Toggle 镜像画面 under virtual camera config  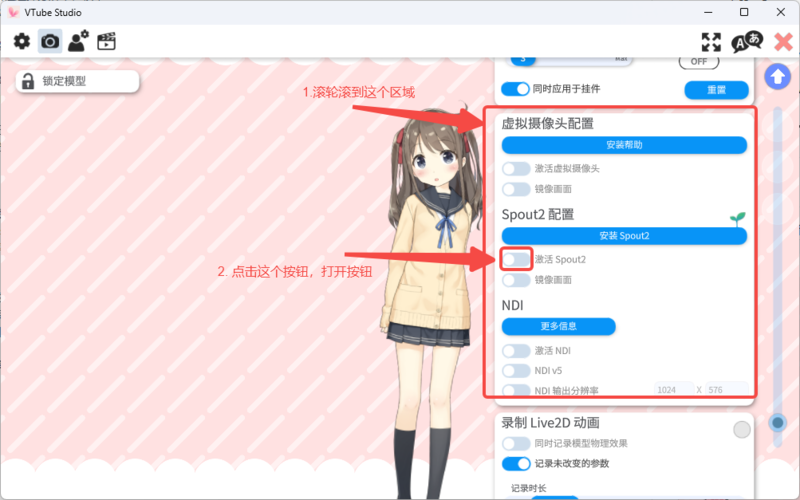click(516, 189)
